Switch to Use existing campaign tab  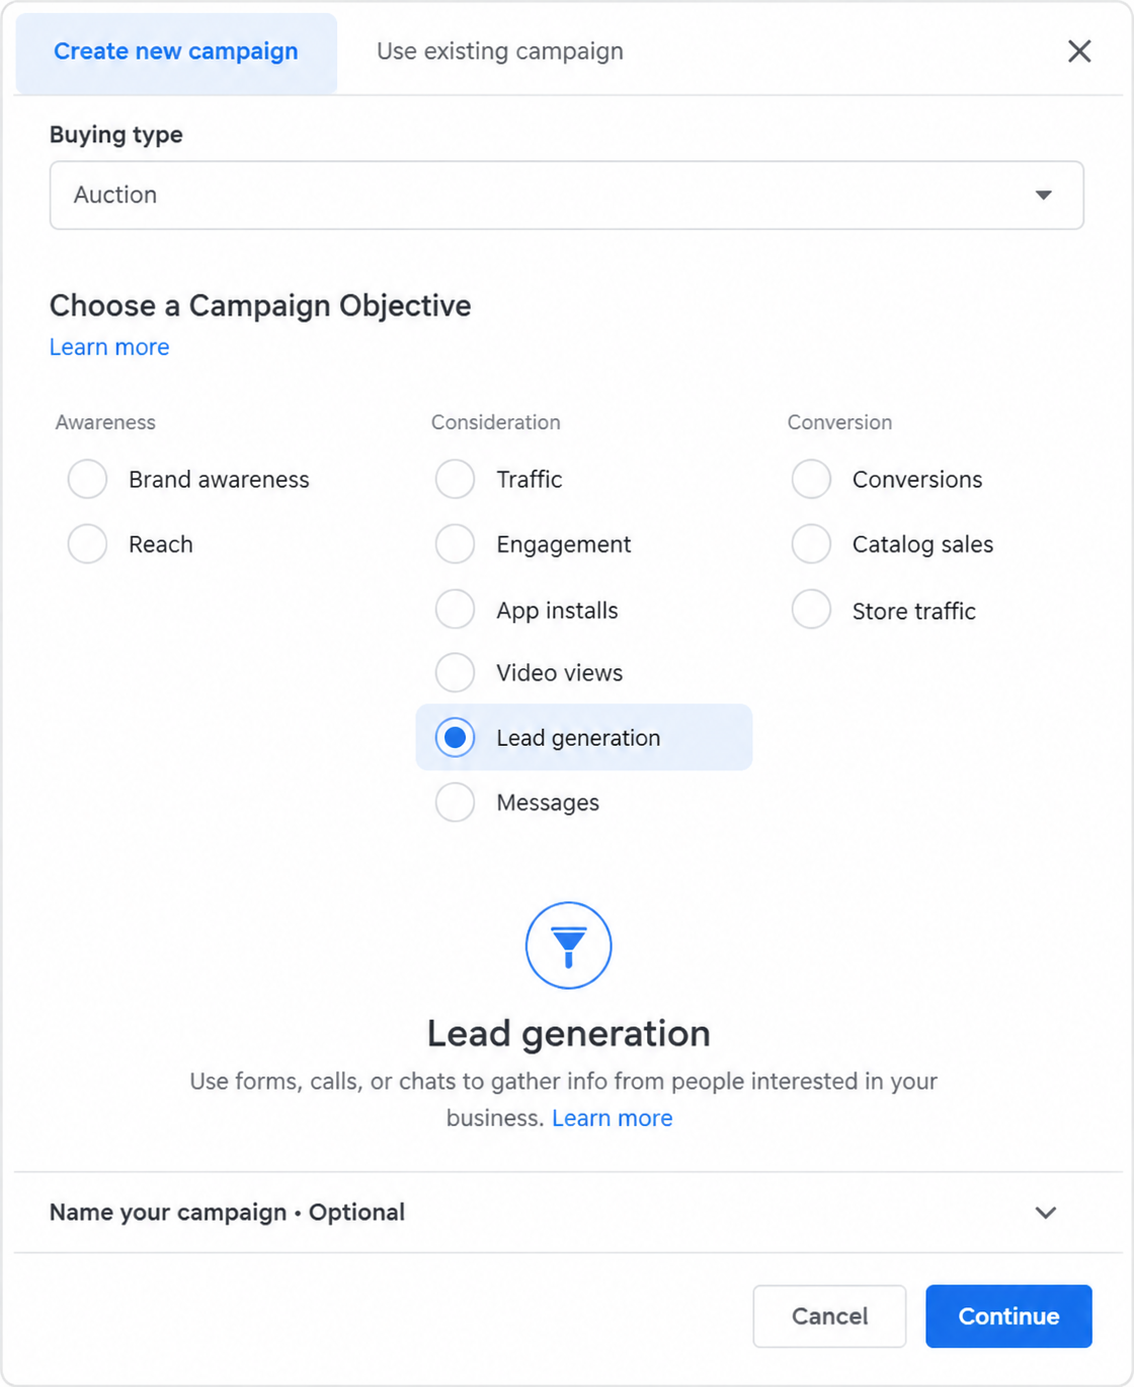pyautogui.click(x=500, y=52)
